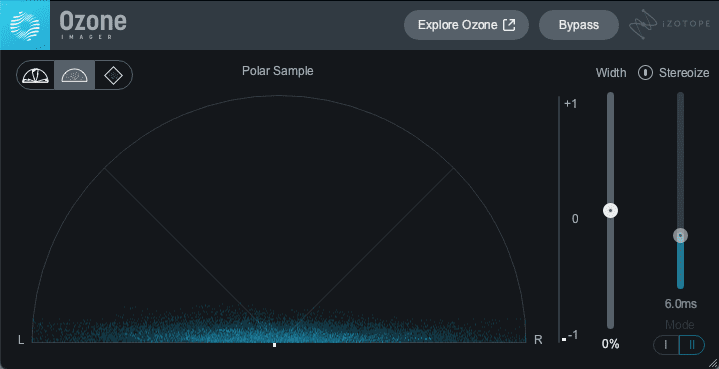Click the Polar Sample title label
Image resolution: width=719 pixels, height=369 pixels.
278,71
